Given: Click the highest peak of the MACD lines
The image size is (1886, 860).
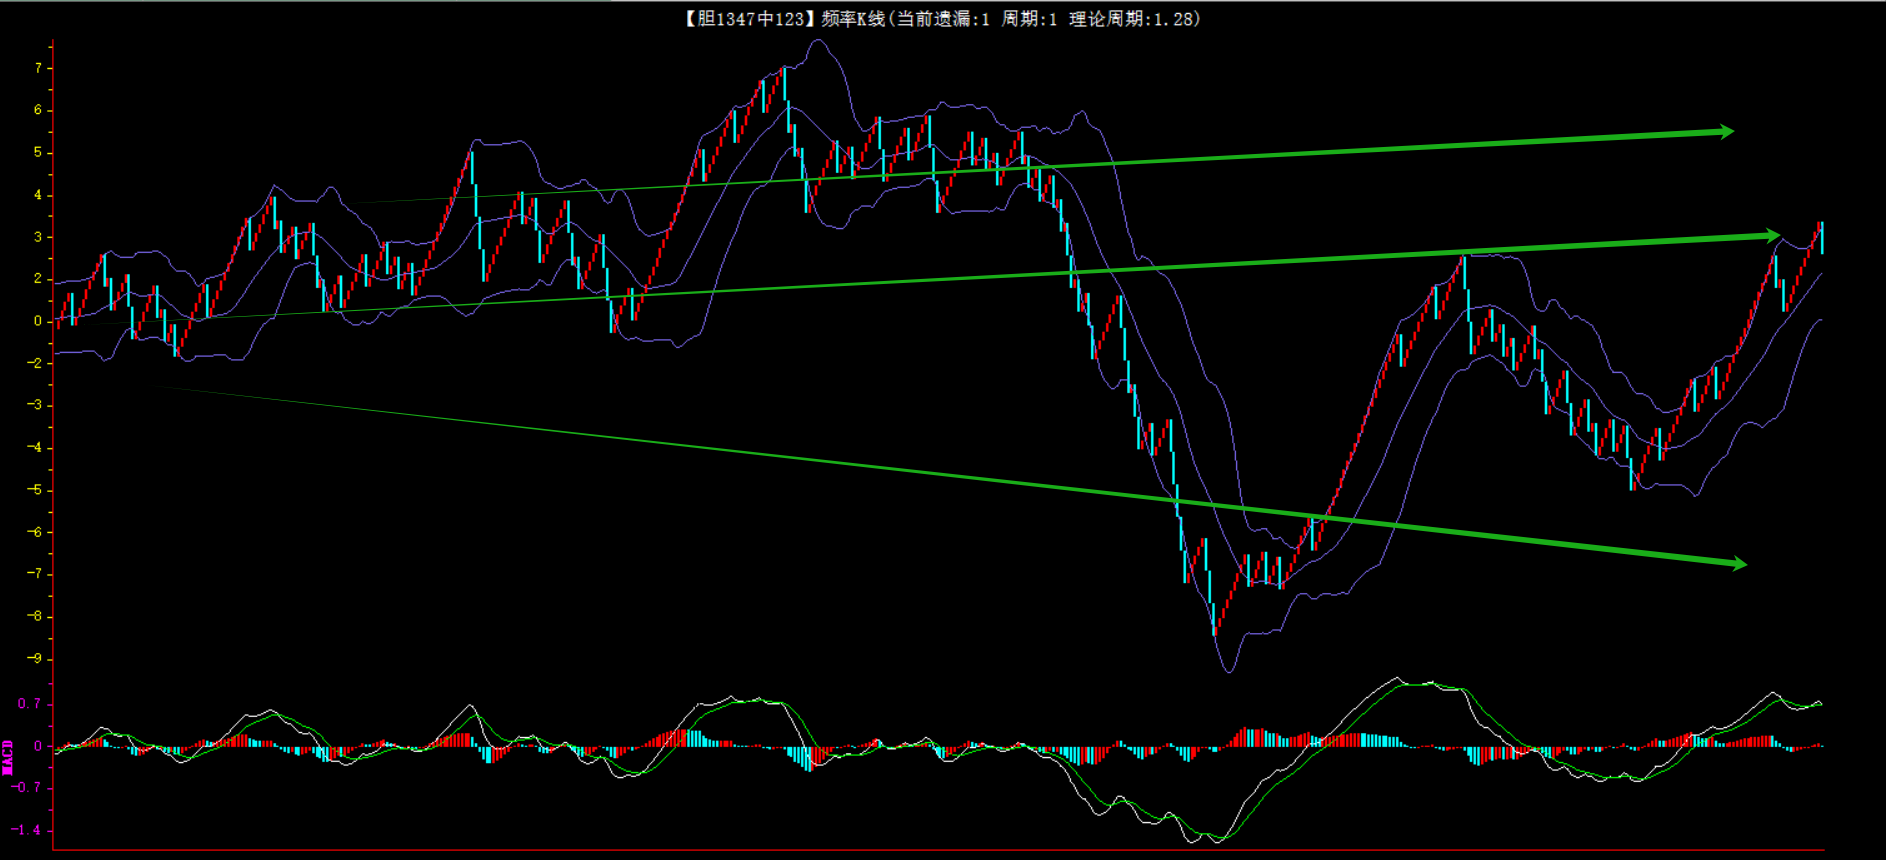Looking at the screenshot, I should pyautogui.click(x=1398, y=679).
